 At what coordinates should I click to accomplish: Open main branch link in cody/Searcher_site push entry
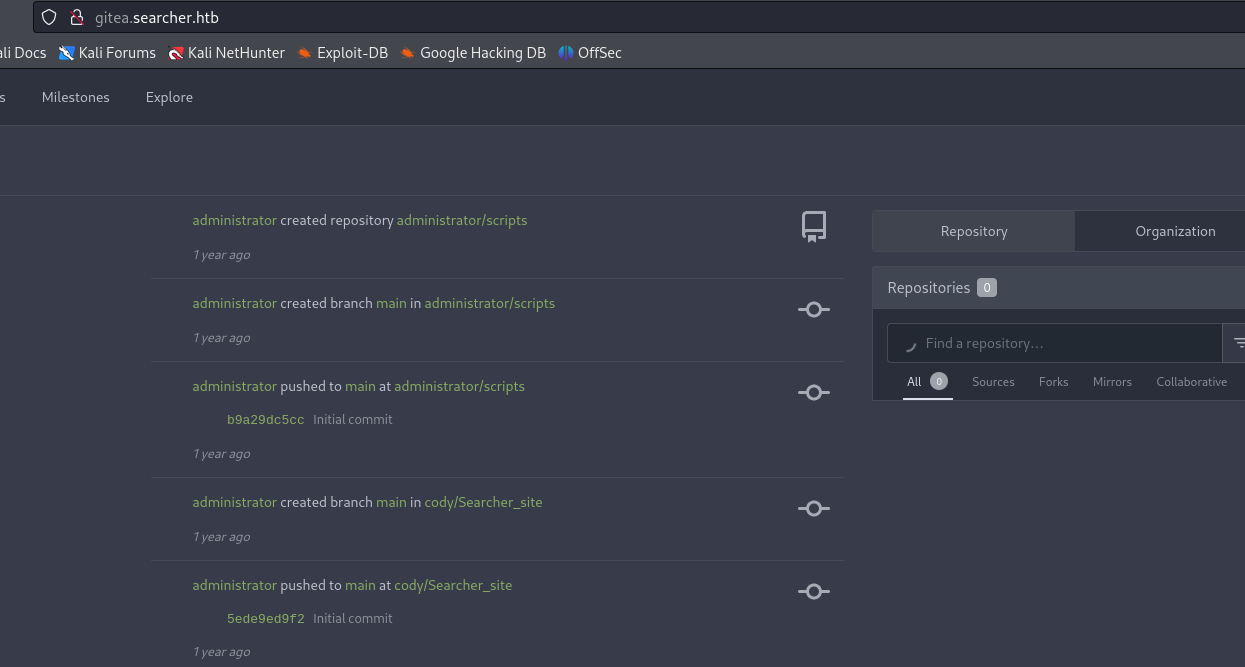pos(360,585)
